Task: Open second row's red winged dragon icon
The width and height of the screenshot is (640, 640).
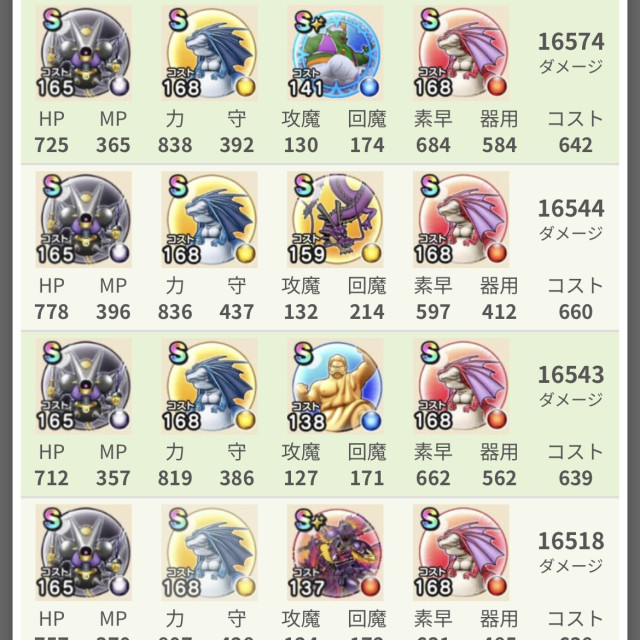Action: point(461,220)
